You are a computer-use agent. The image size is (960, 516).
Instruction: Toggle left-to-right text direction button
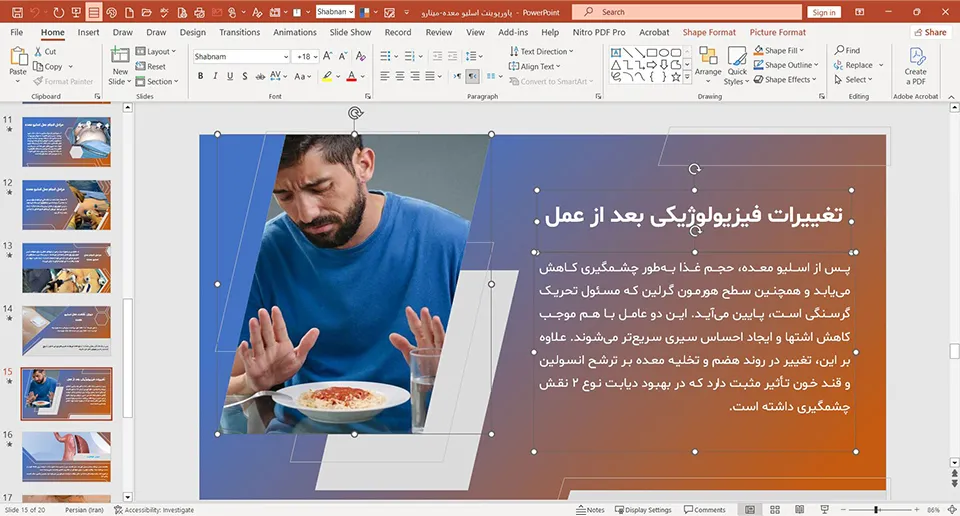457,76
